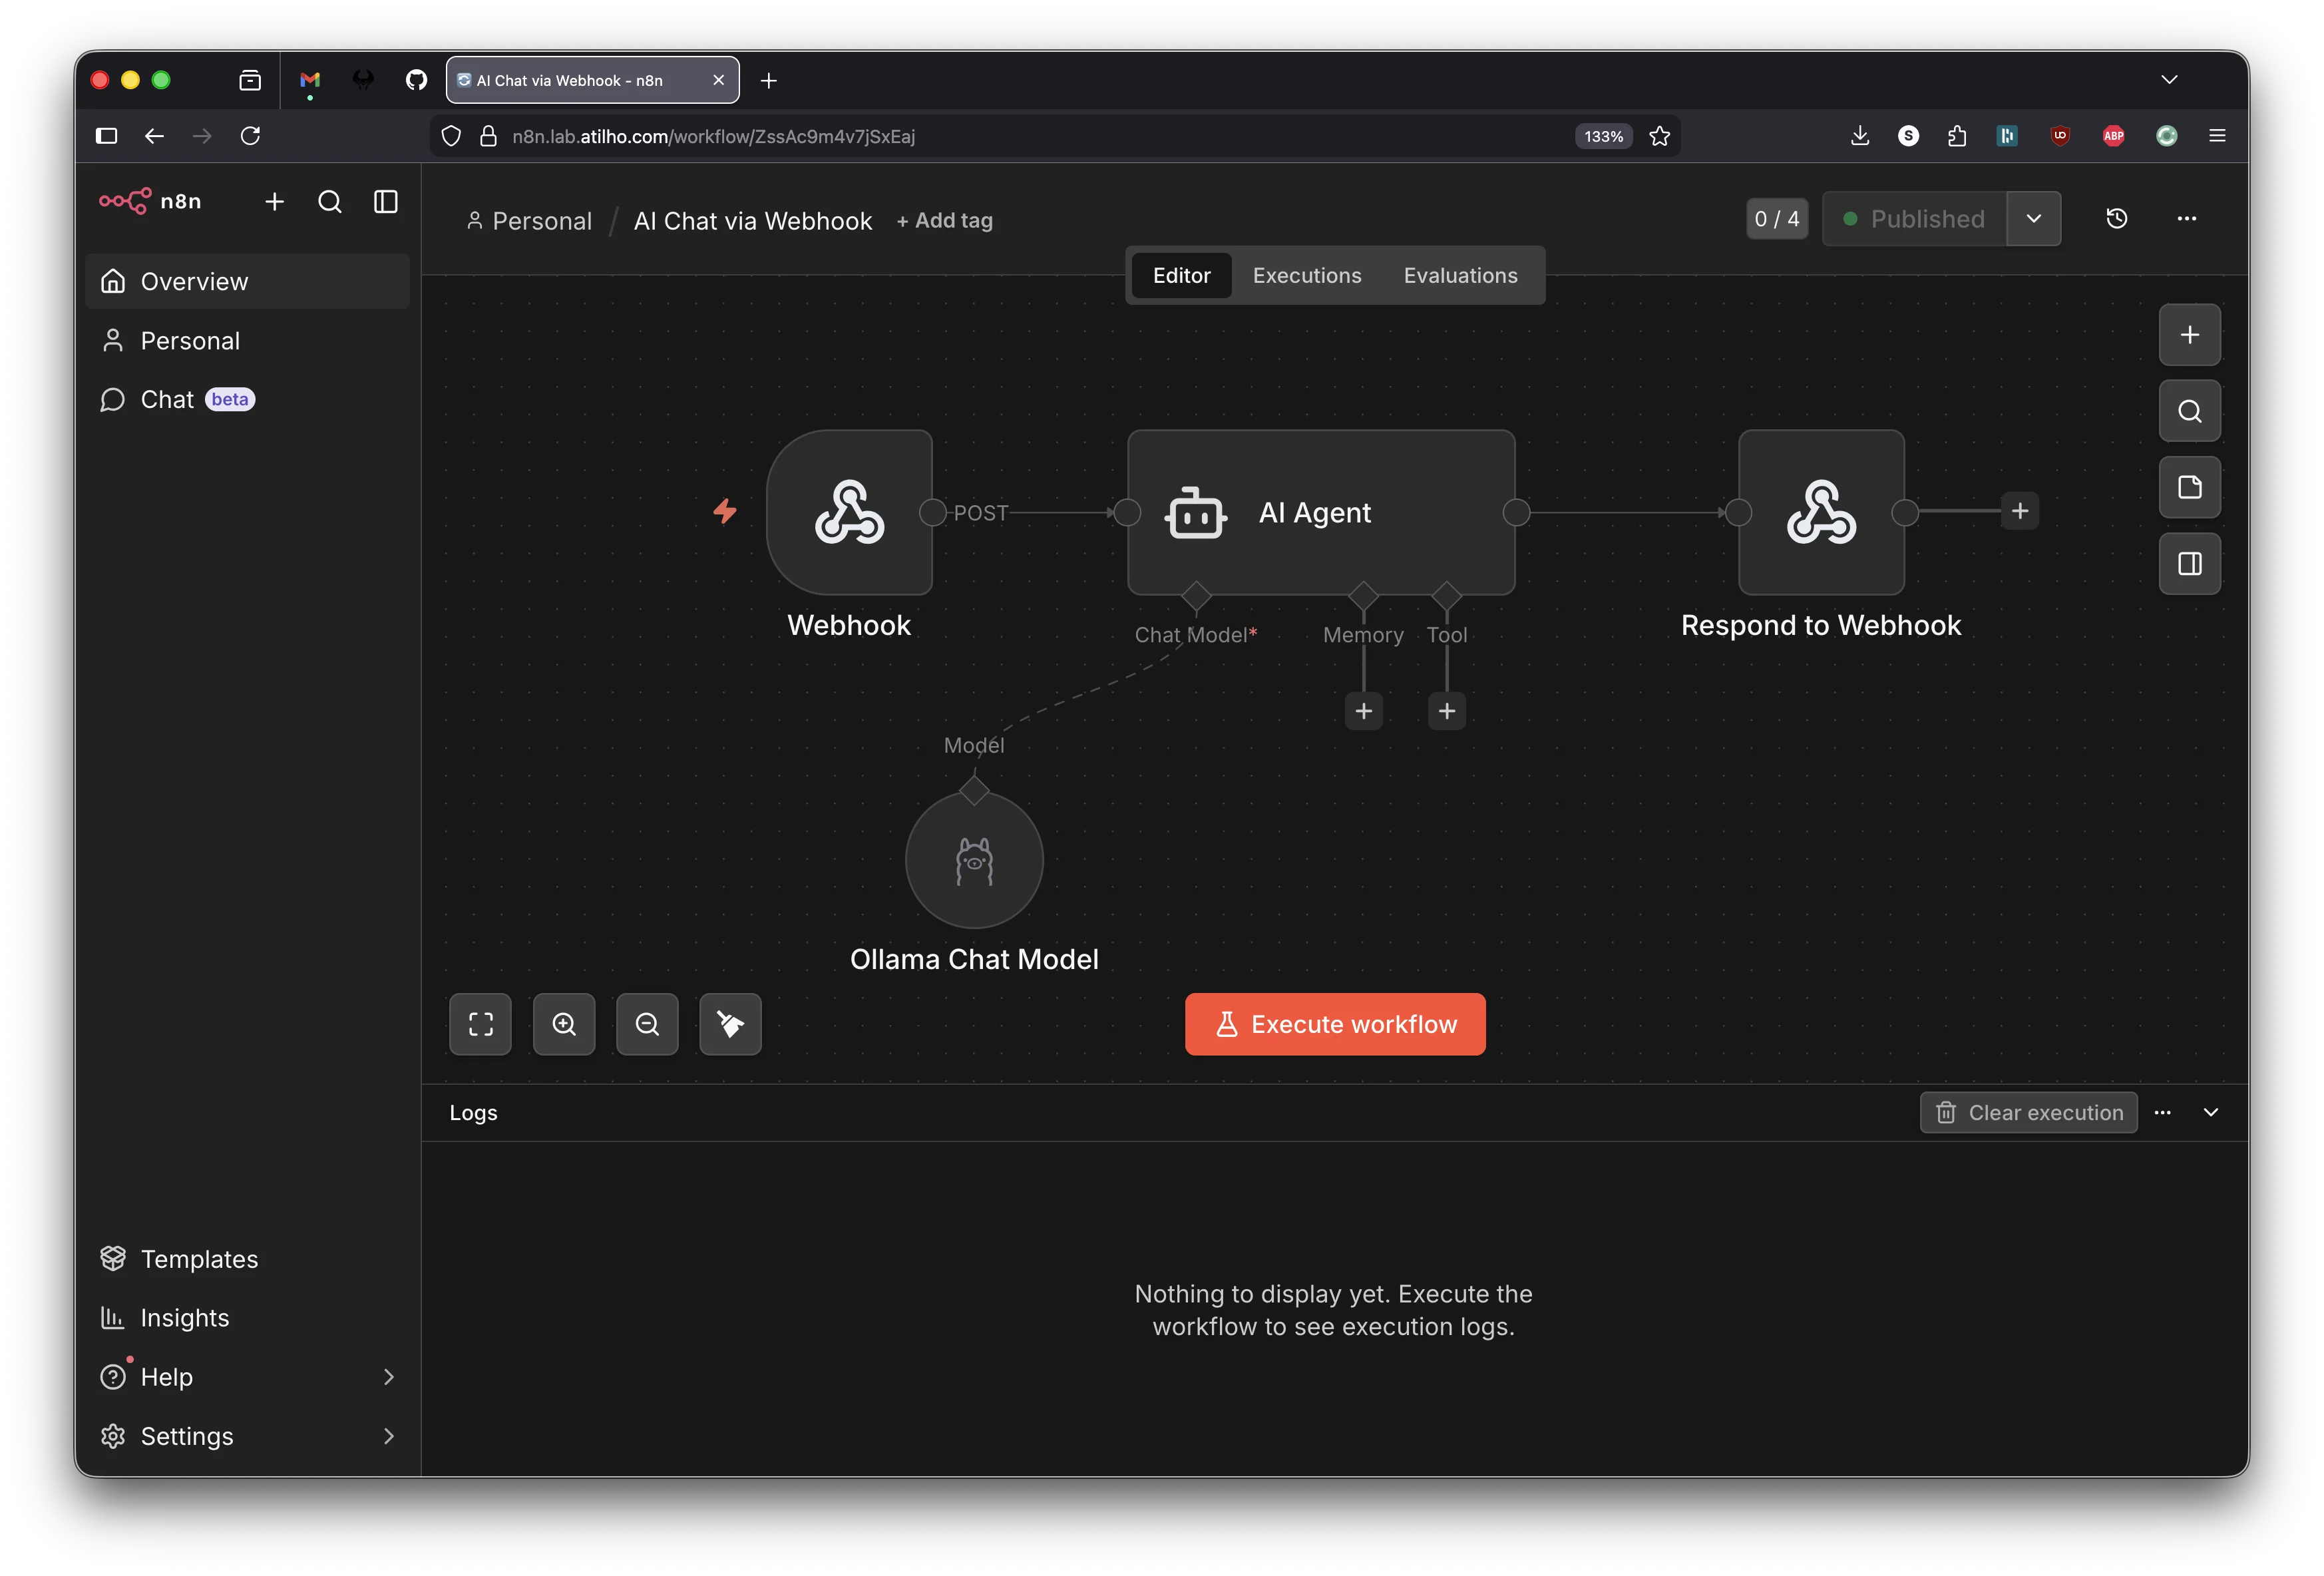Select the Webhook trigger node

(849, 512)
